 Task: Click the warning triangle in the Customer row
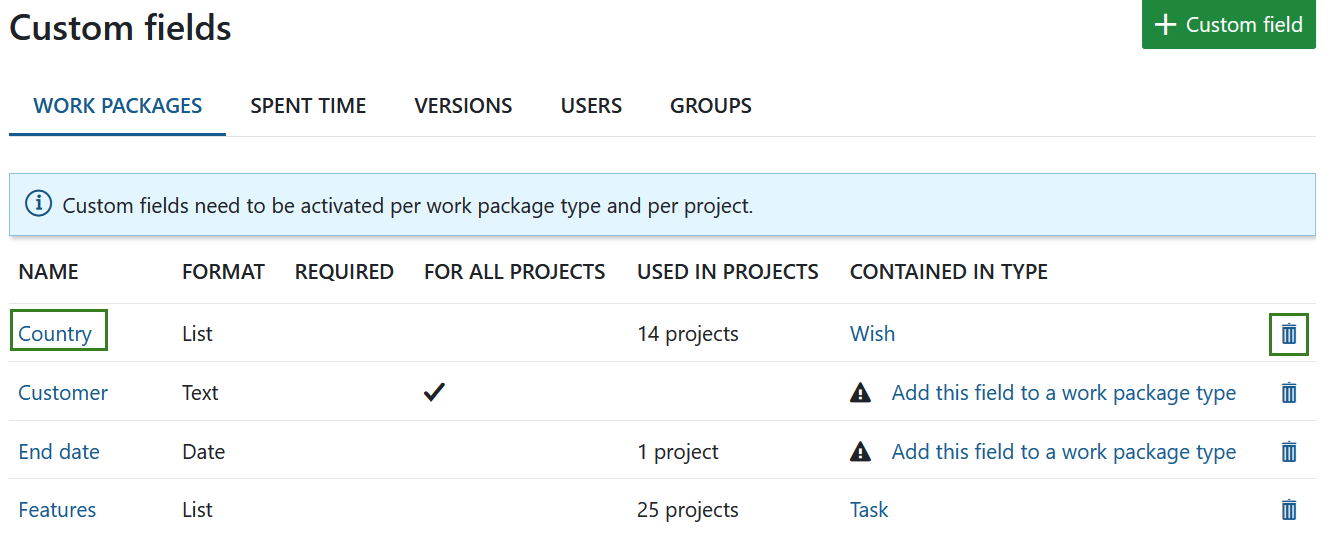[x=860, y=393]
